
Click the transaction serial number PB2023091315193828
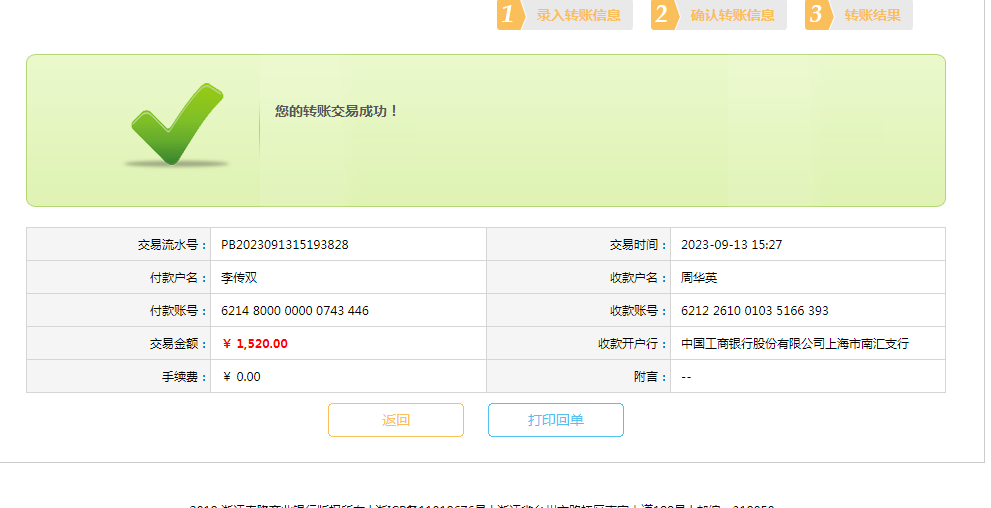pos(284,244)
